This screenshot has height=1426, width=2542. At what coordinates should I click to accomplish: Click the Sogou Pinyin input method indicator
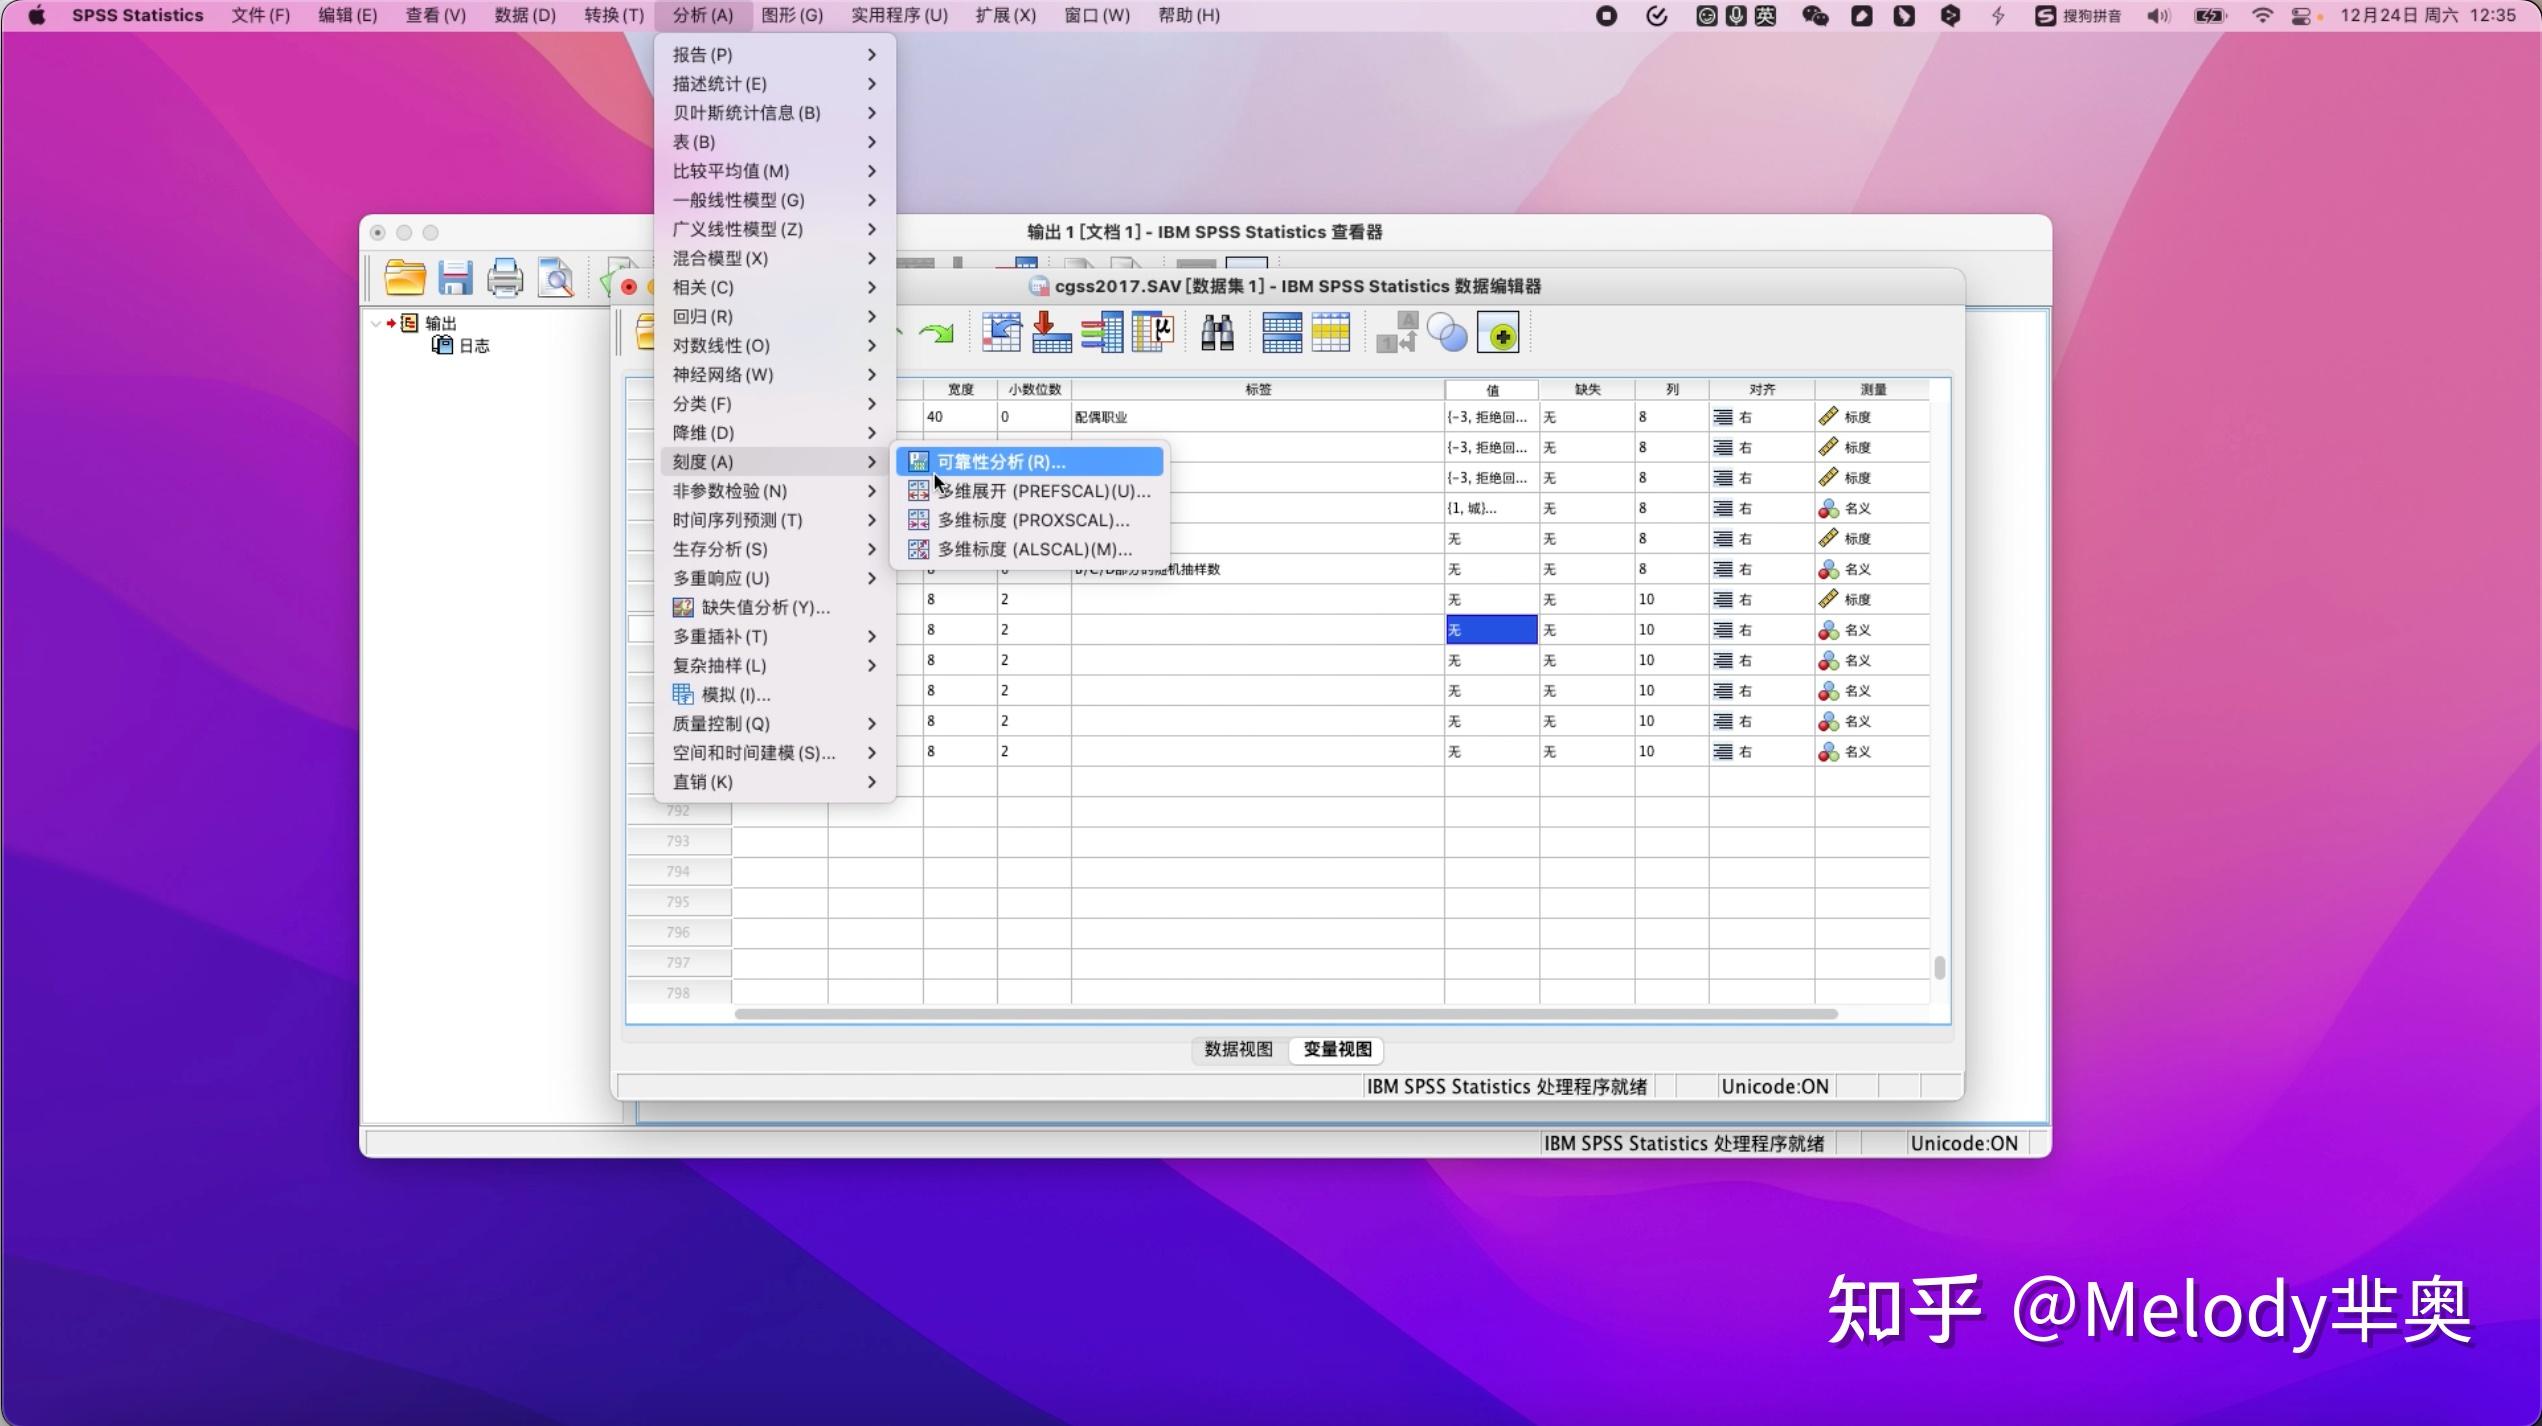pyautogui.click(x=2077, y=15)
